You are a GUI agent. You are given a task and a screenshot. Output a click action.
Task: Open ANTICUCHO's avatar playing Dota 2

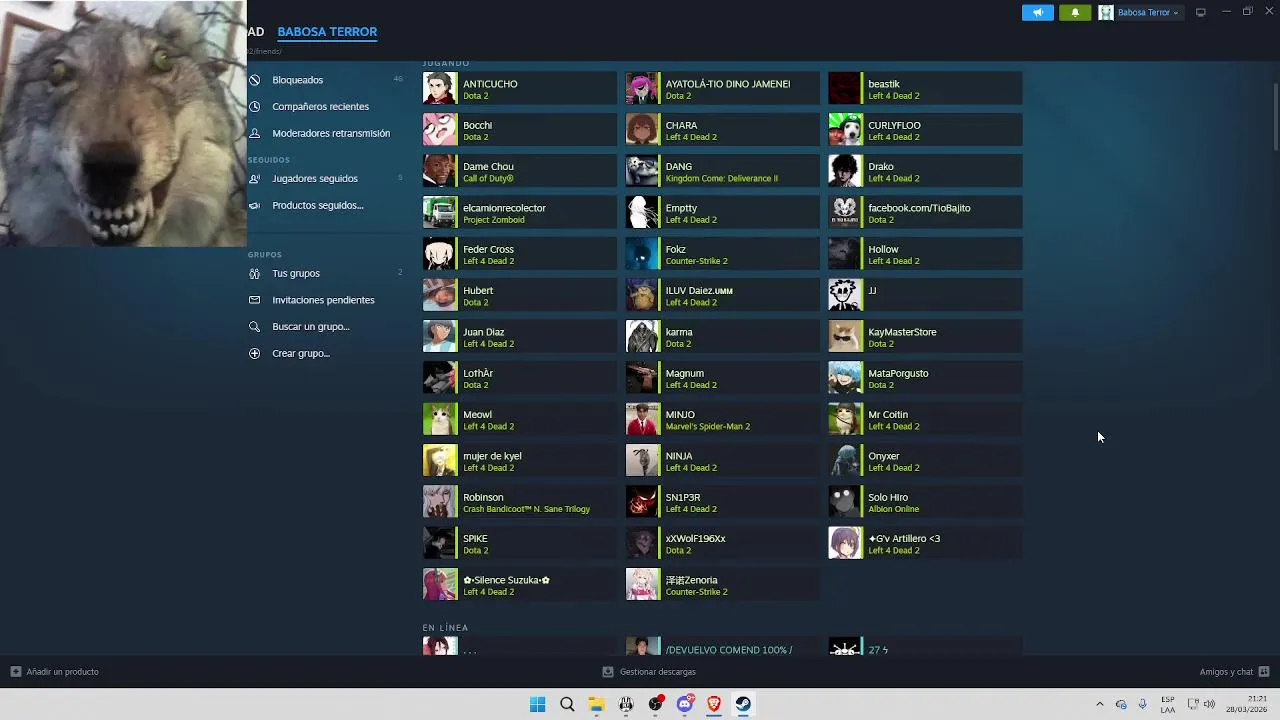[x=439, y=88]
